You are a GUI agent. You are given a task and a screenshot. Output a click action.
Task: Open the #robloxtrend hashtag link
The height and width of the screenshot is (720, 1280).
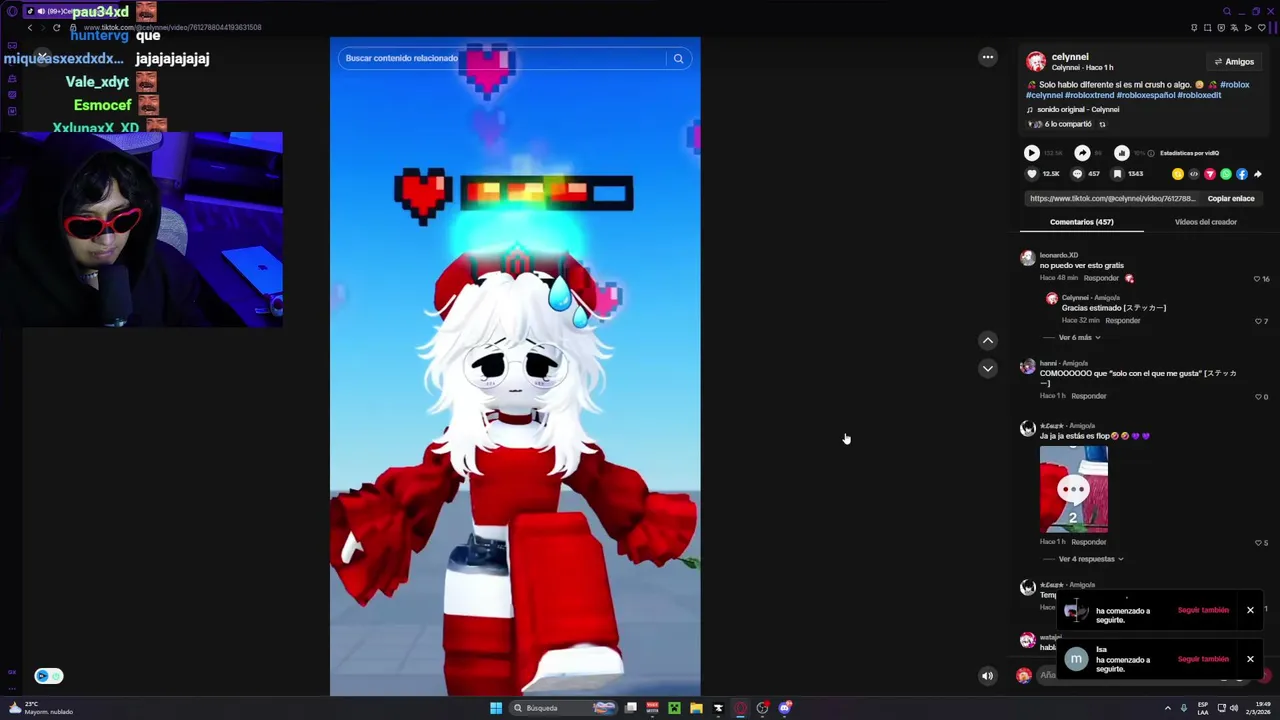pyautogui.click(x=1089, y=95)
